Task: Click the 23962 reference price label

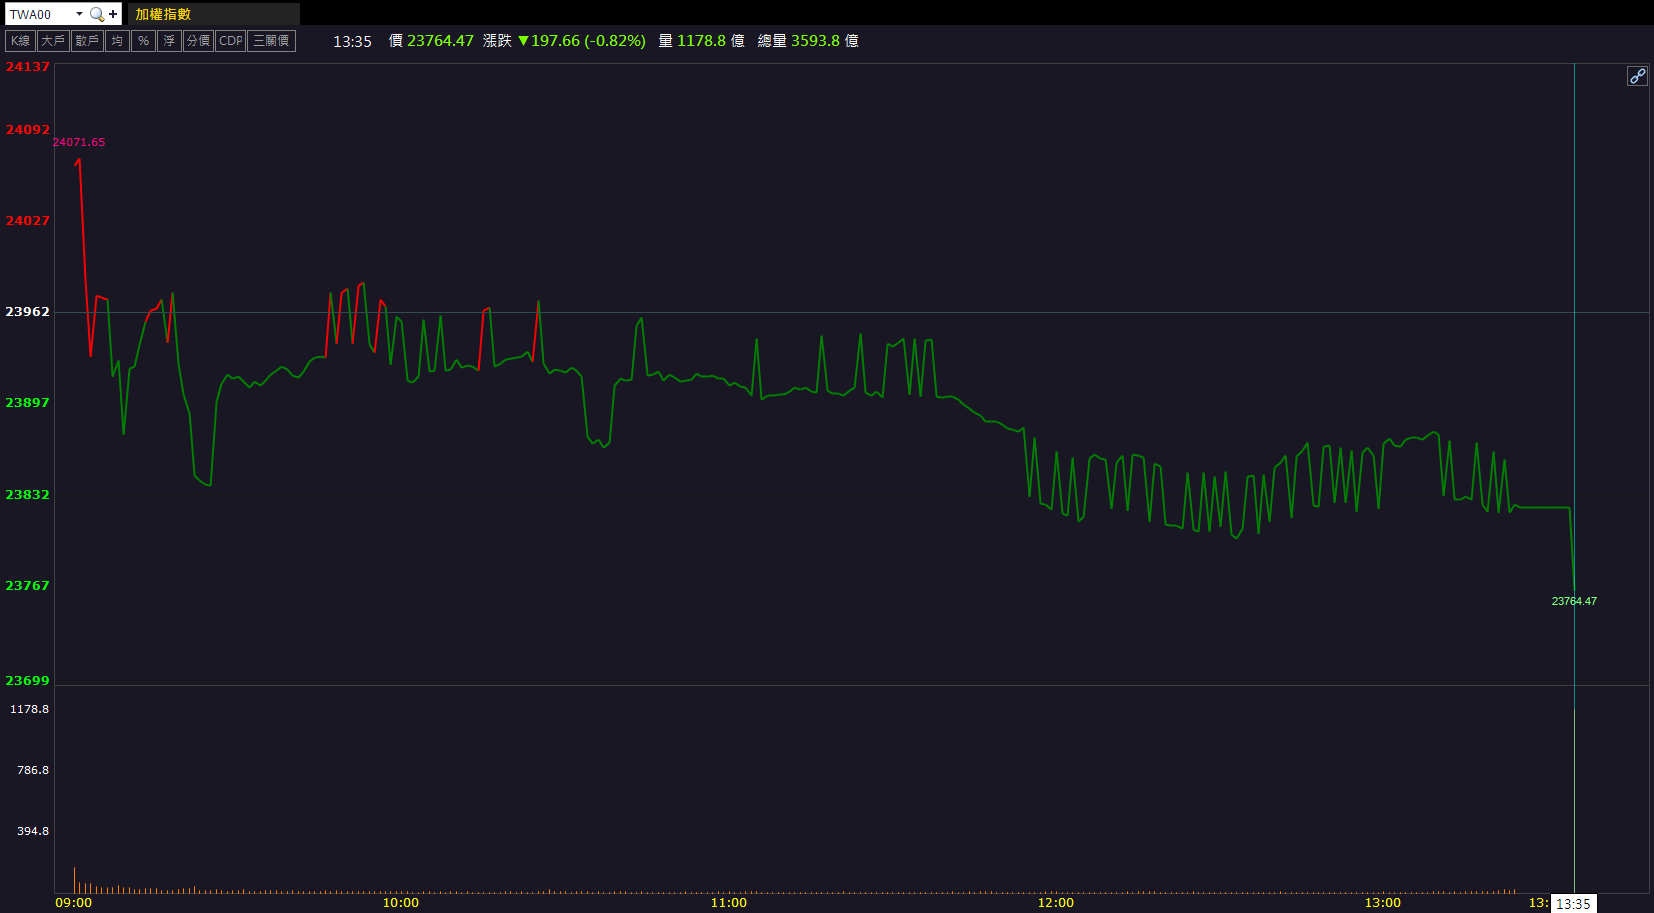Action: 27,312
